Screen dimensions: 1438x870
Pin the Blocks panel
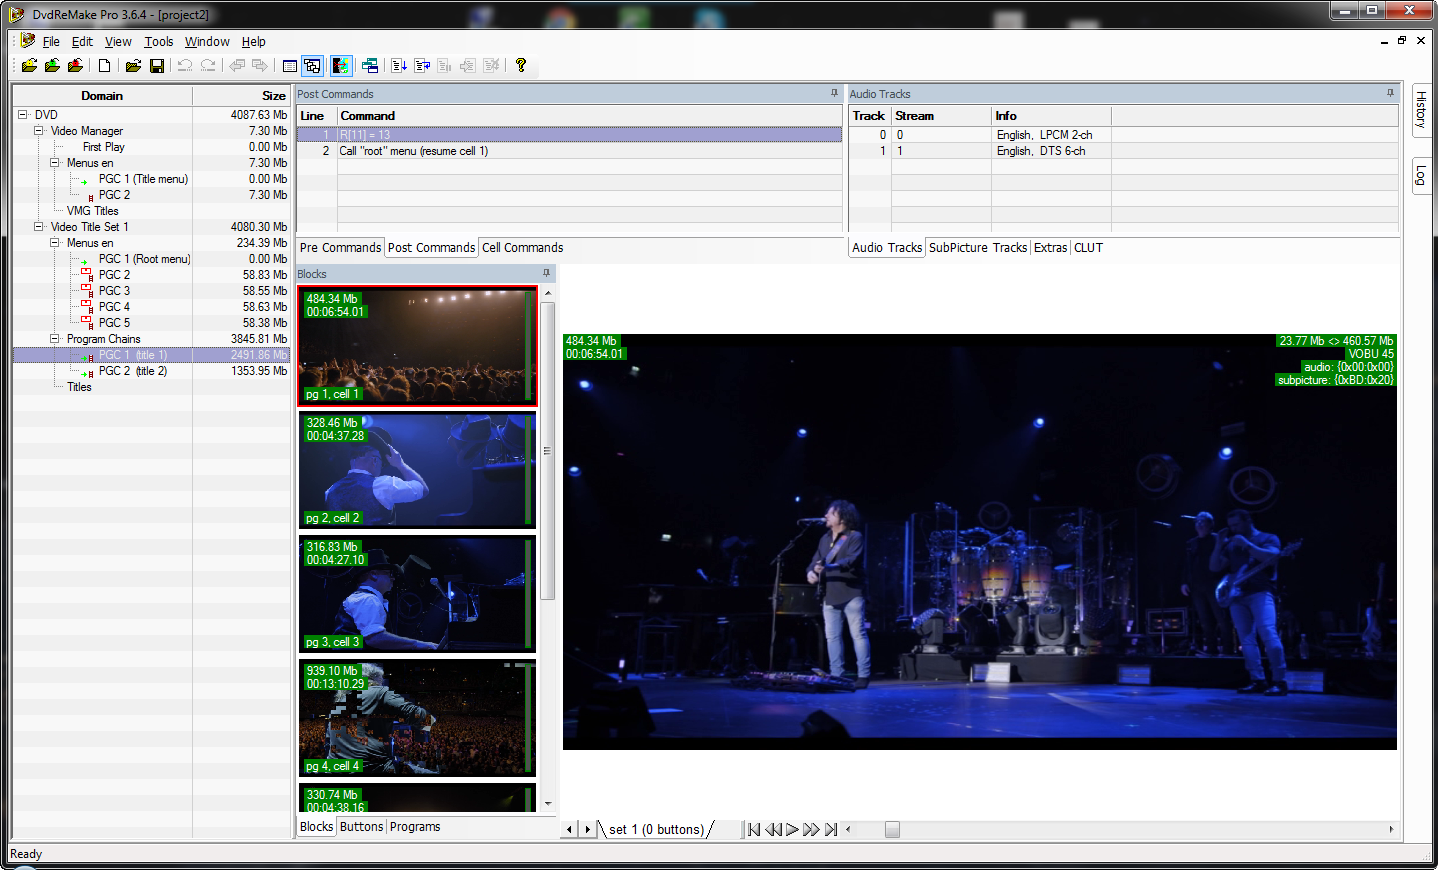(546, 273)
